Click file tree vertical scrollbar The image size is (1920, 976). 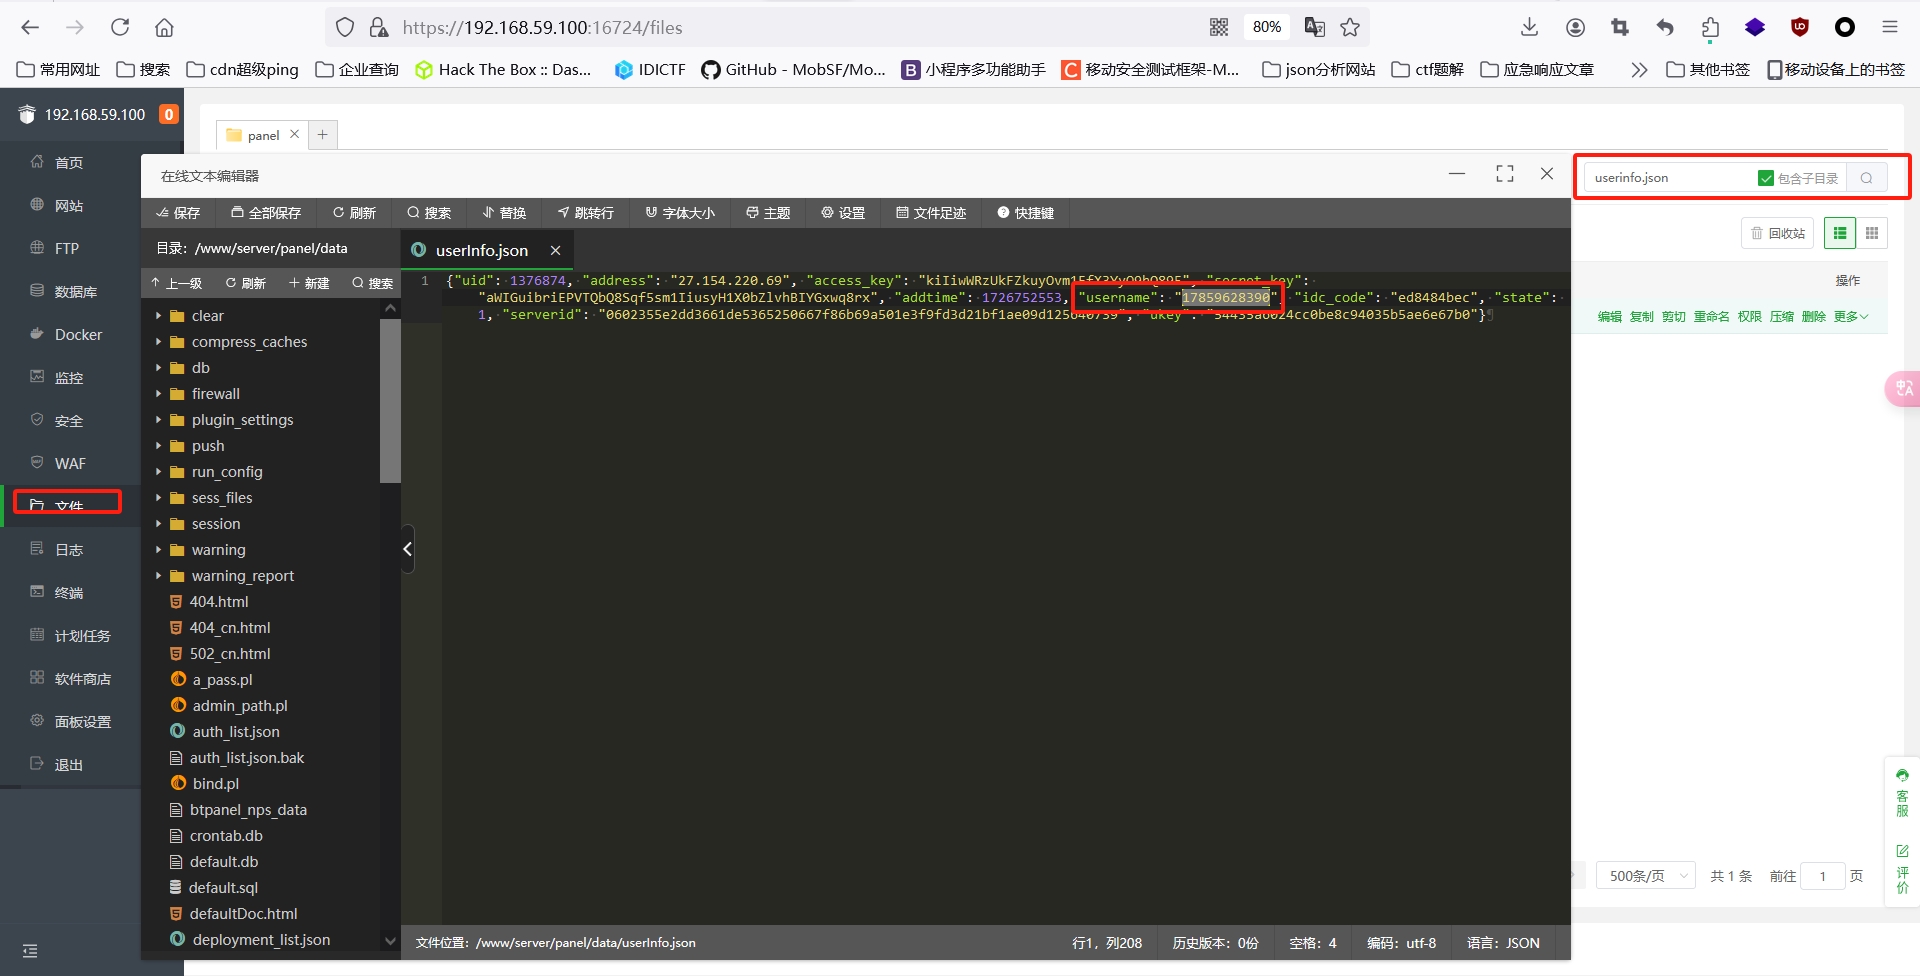pos(390,400)
